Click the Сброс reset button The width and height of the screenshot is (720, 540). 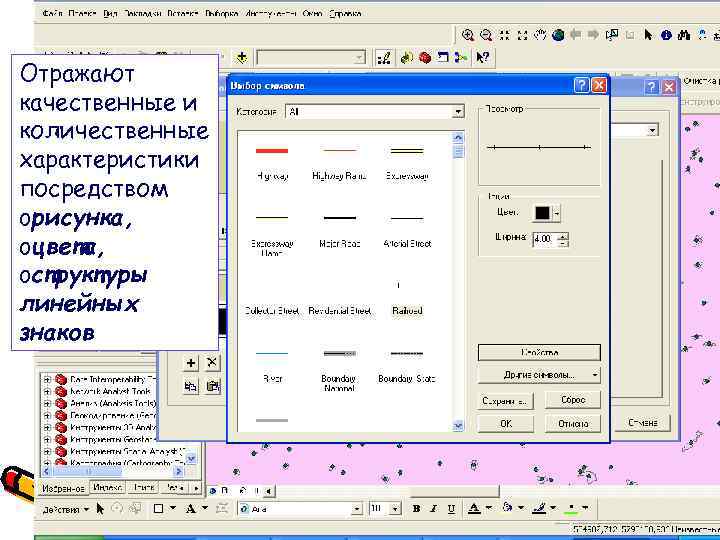click(x=573, y=400)
